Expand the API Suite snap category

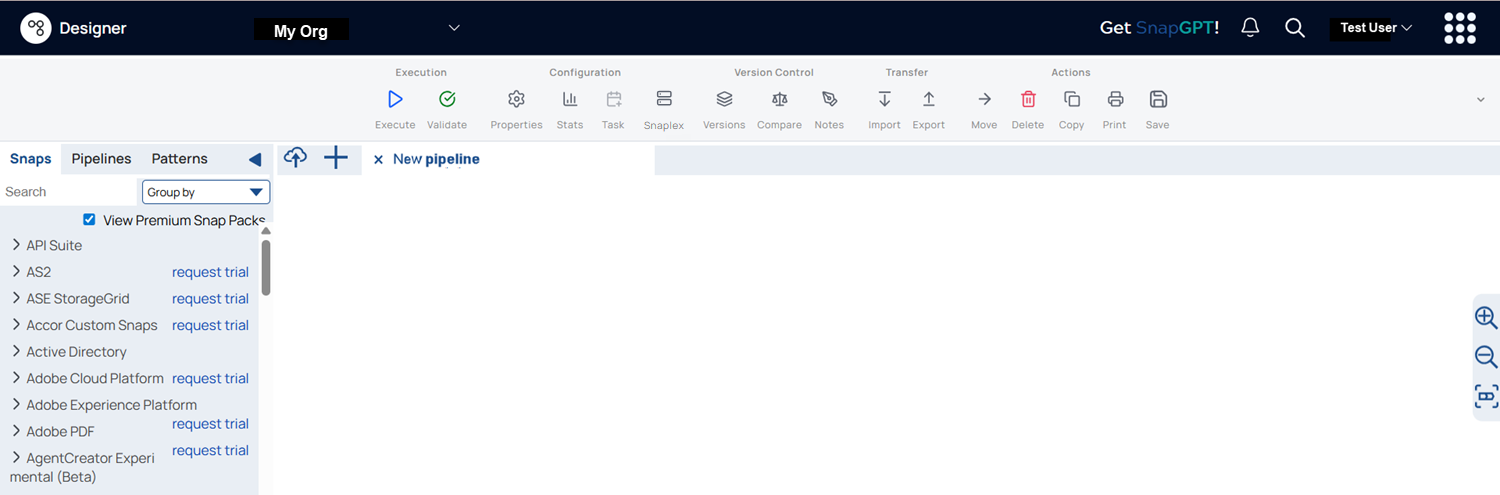[16, 245]
